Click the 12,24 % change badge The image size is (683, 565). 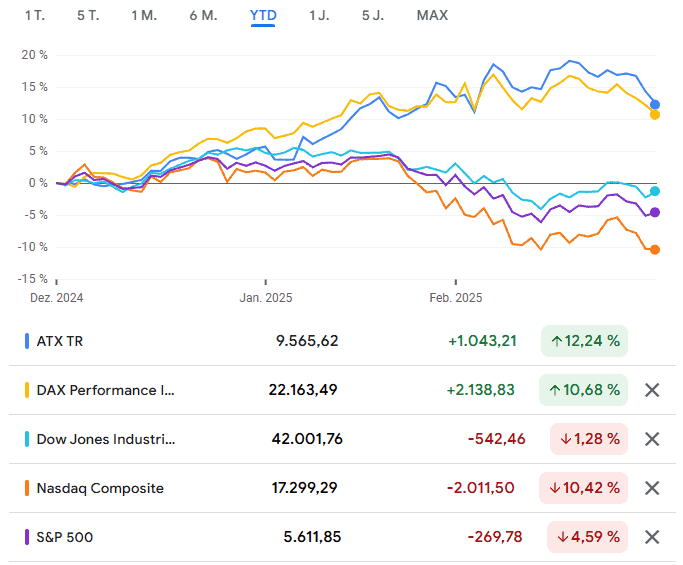coord(585,341)
